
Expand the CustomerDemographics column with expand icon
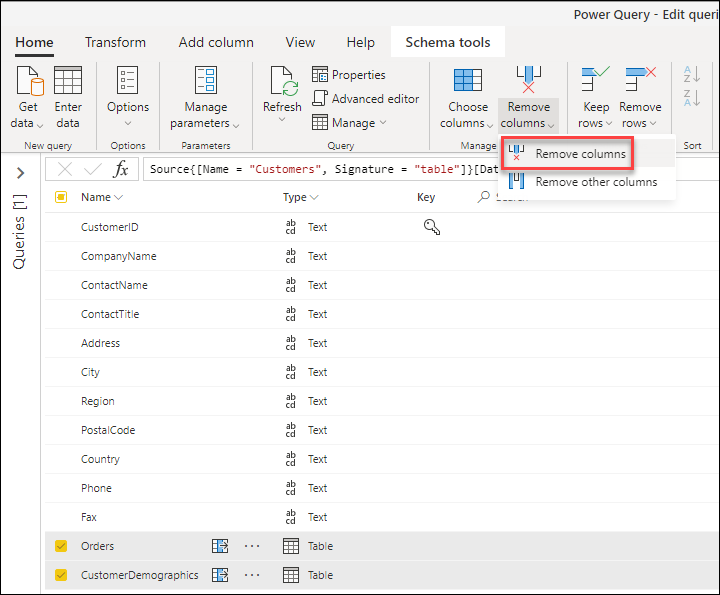click(x=220, y=575)
